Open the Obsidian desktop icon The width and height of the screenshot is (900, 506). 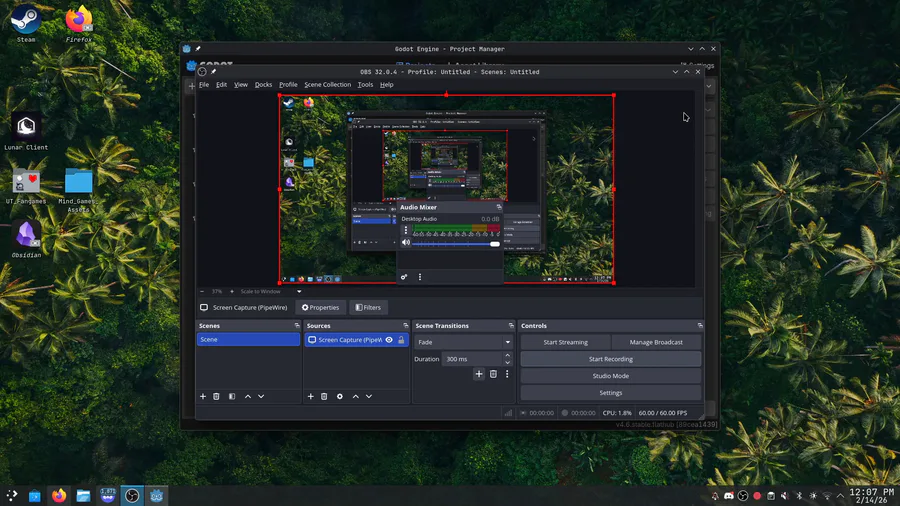coord(26,239)
